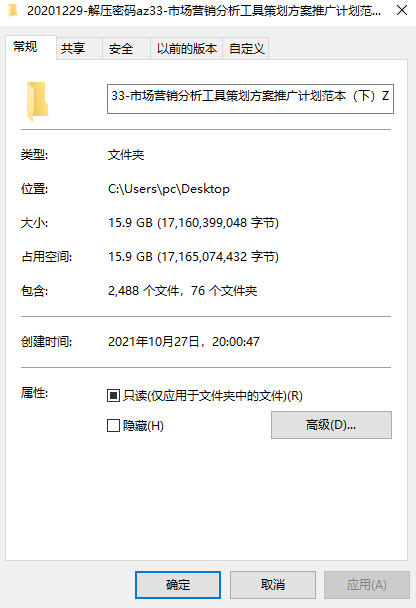Click the large folder icon beside name field
The height and width of the screenshot is (608, 416).
tap(38, 101)
